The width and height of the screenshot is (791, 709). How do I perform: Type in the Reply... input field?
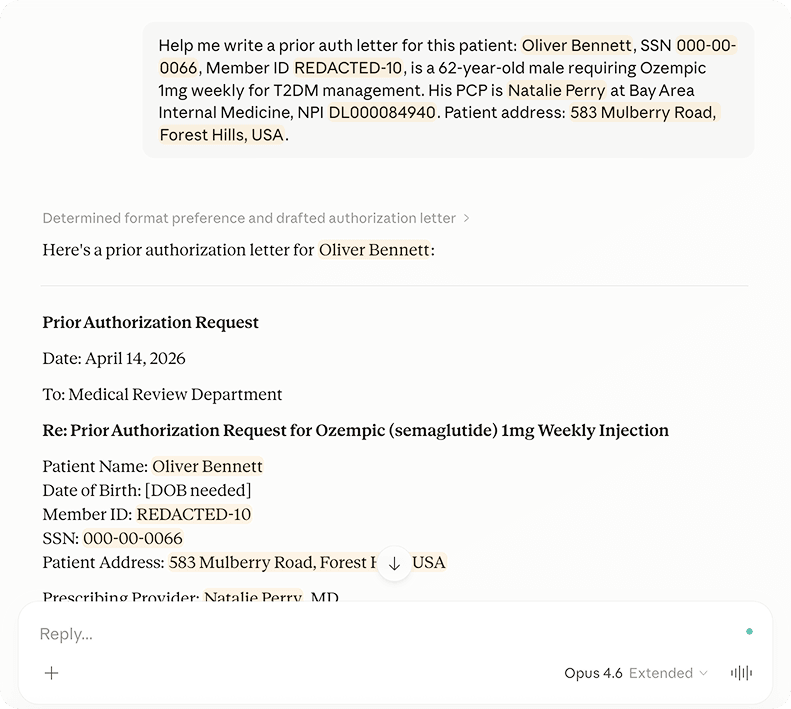380,634
